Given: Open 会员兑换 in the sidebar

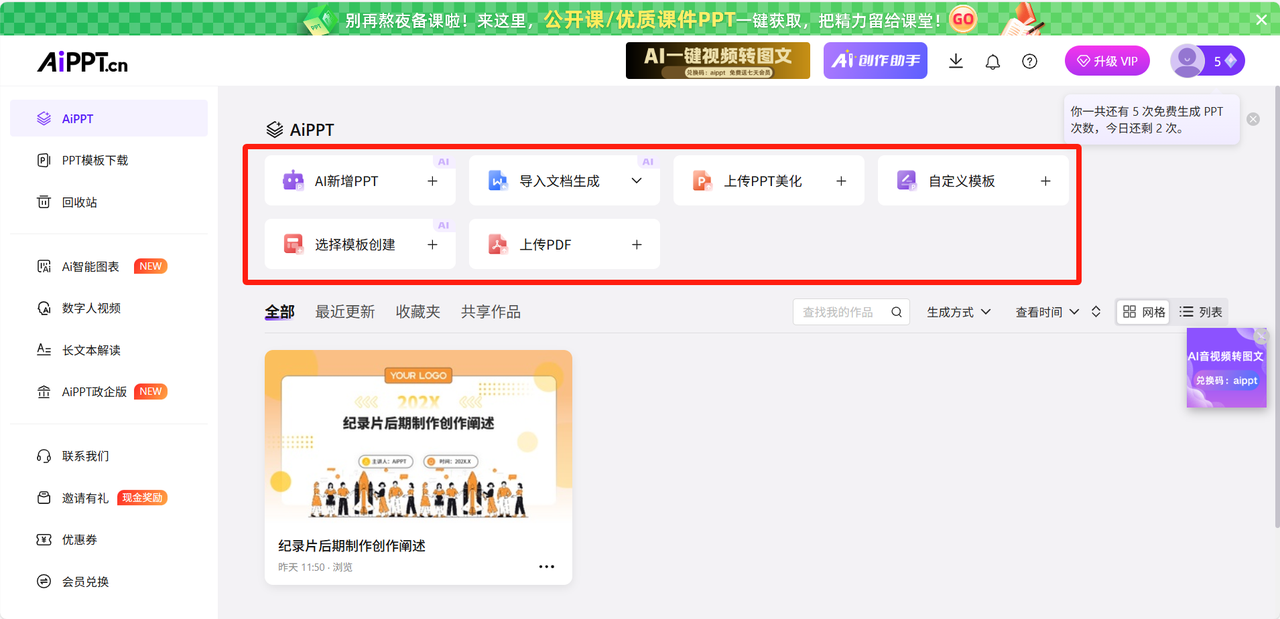Looking at the screenshot, I should 109,582.
